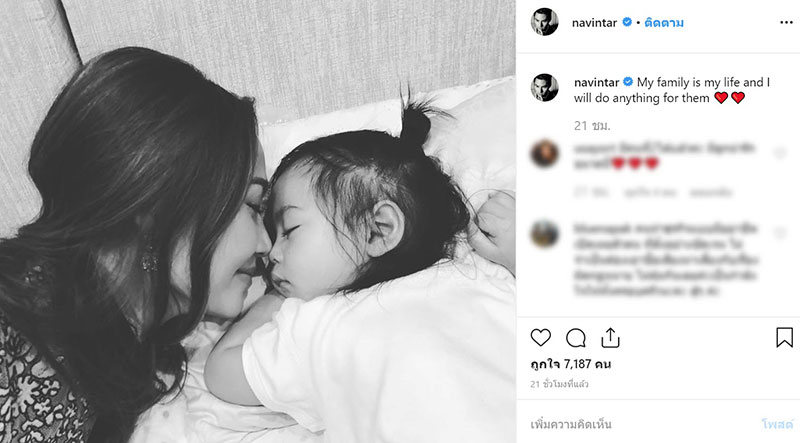This screenshot has height=443, width=800.
Task: Click second commenter's profile picture
Action: (544, 233)
